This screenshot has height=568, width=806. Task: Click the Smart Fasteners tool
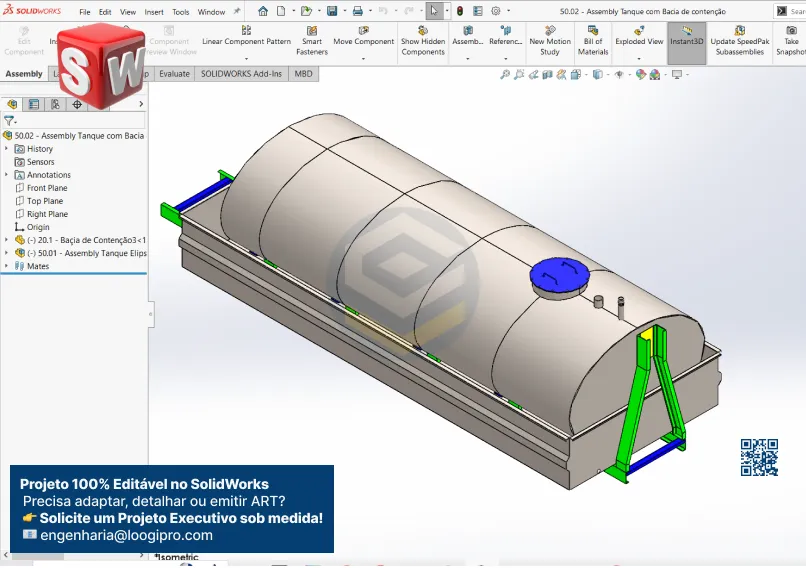point(312,41)
